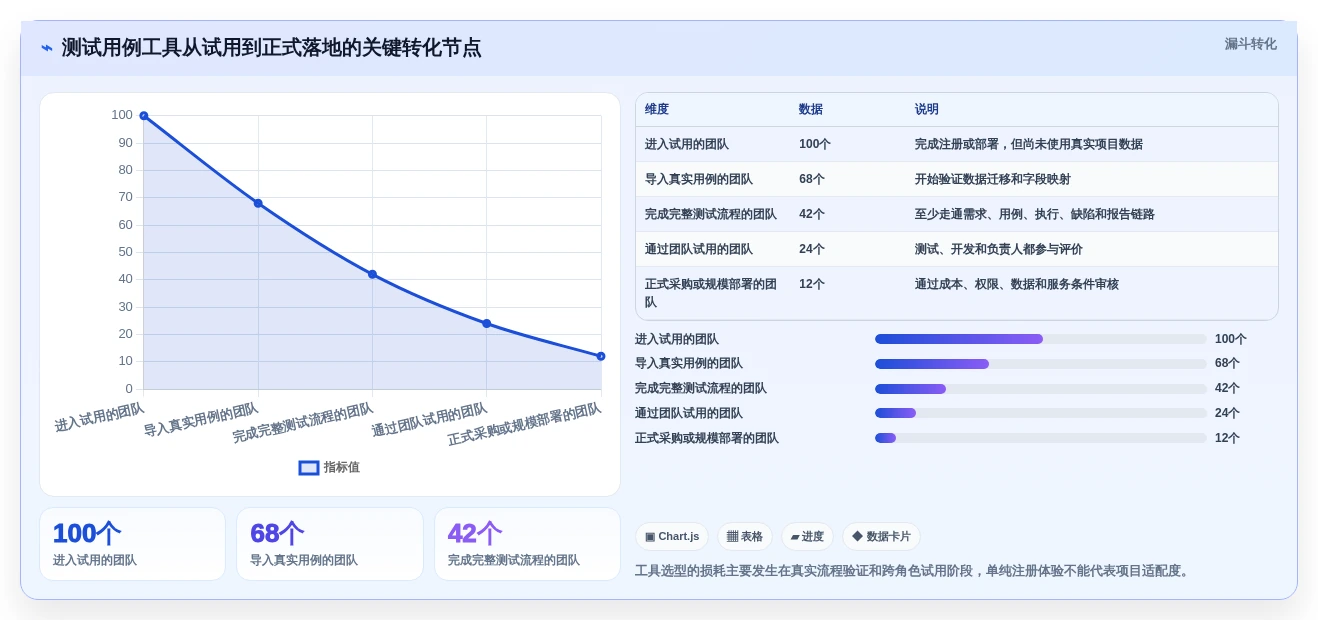Click the progress value label 24个
Screen dimensions: 1318x620
click(1228, 413)
